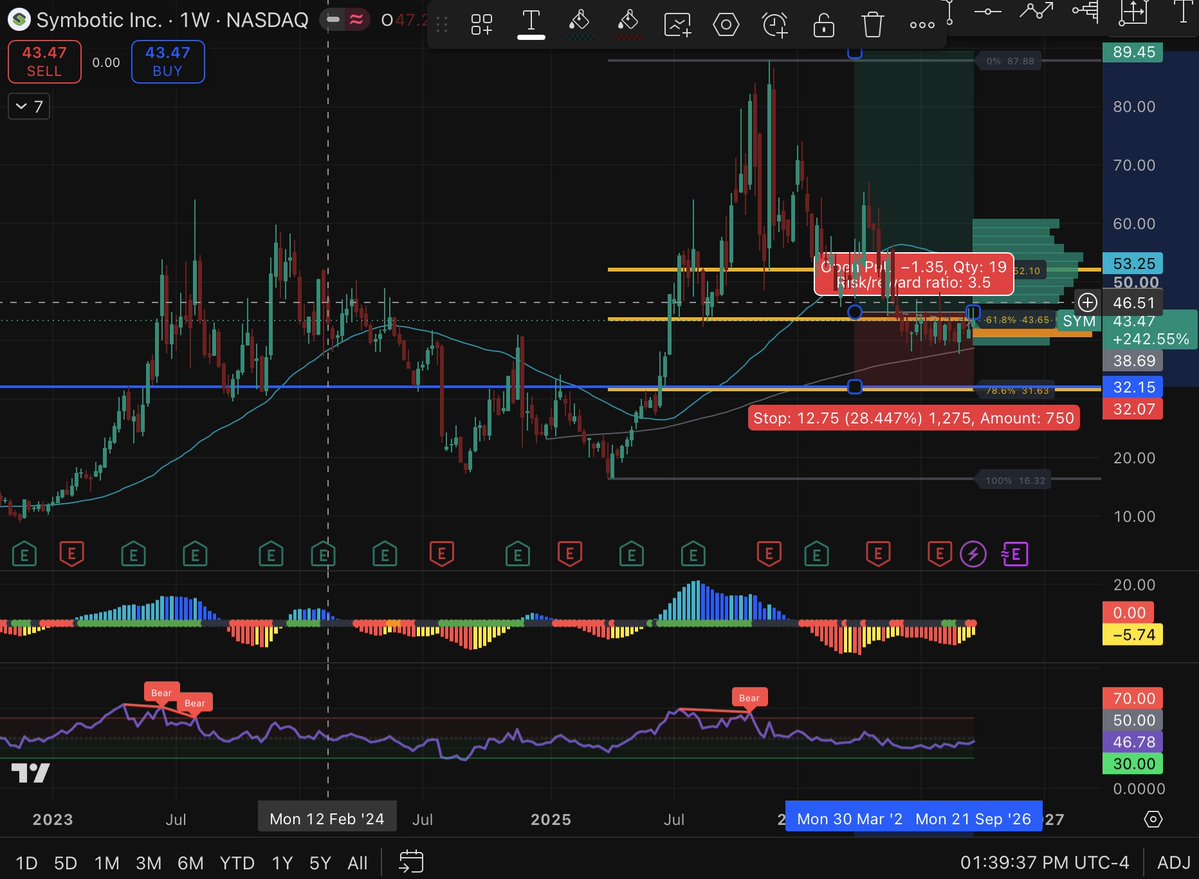This screenshot has height=879, width=1199.
Task: Click the 78.6% 31.63 Fibonacci label
Action: [x=1017, y=391]
